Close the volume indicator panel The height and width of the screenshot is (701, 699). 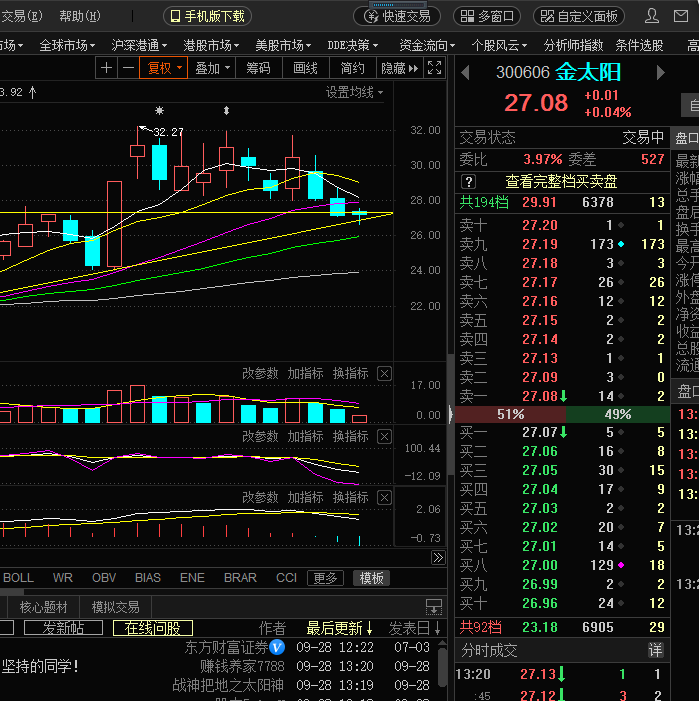coord(384,373)
